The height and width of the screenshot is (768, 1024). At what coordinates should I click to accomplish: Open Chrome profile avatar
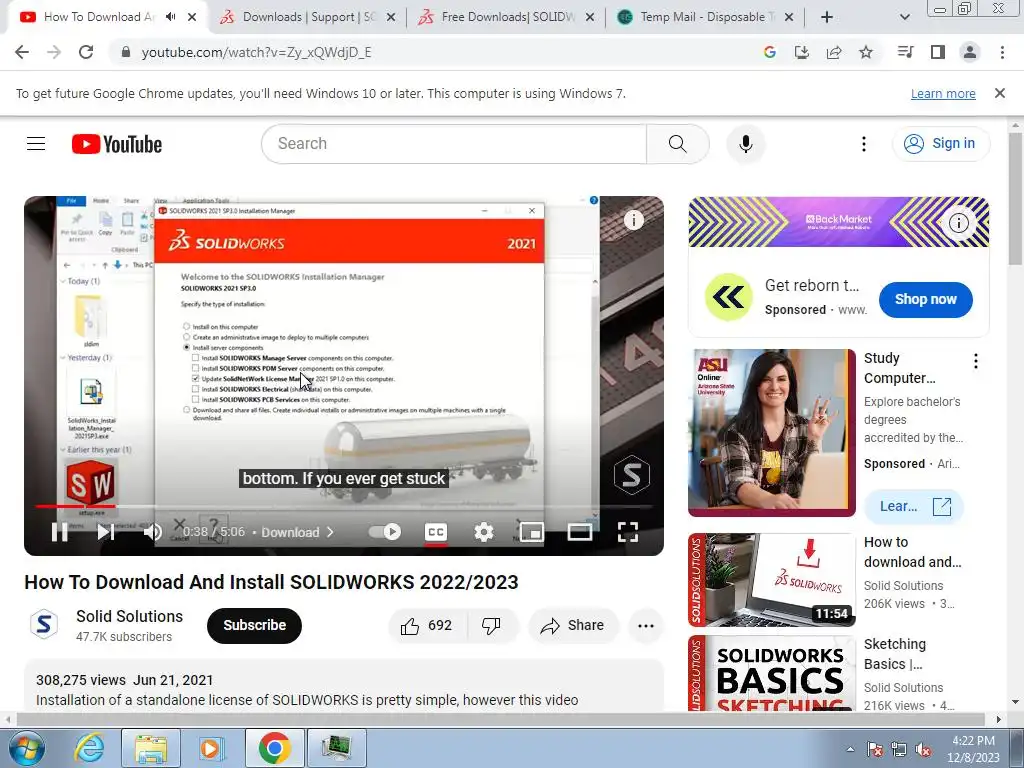[x=970, y=52]
